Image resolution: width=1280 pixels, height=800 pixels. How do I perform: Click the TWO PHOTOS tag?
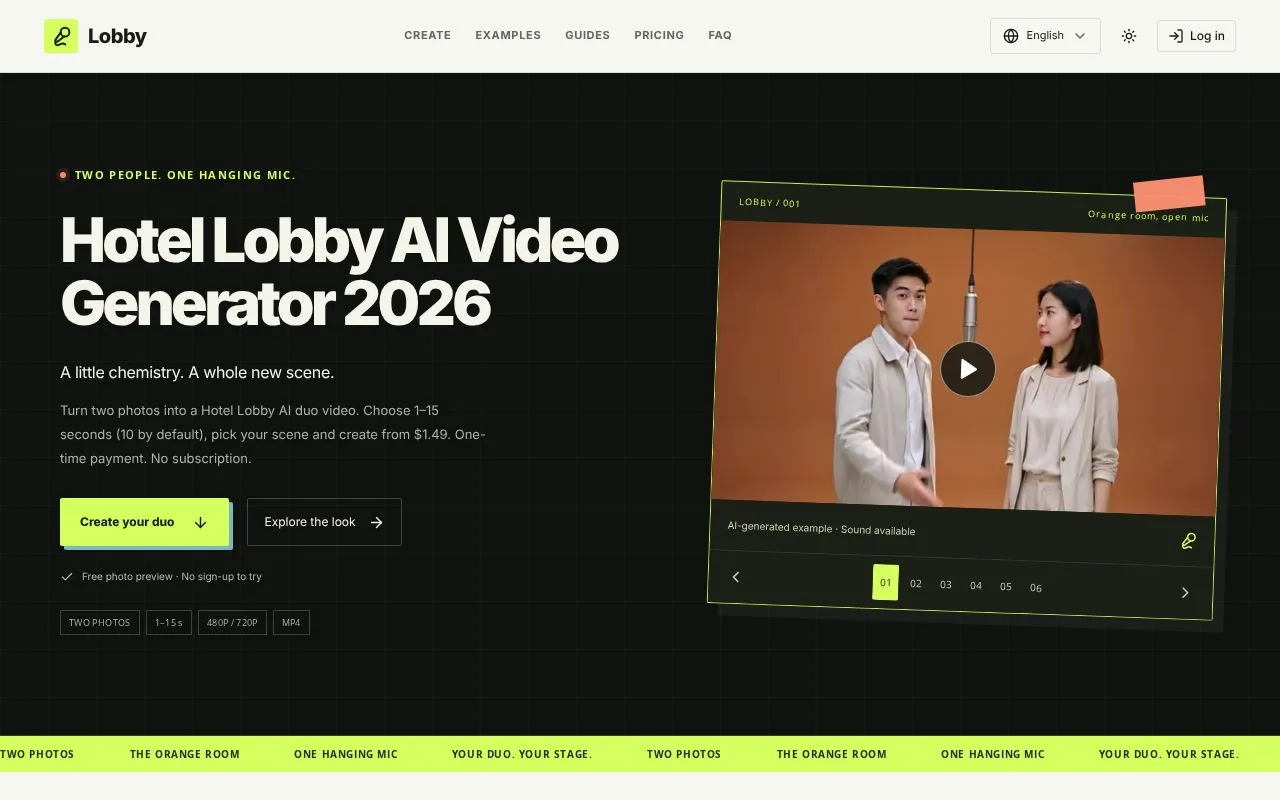pyautogui.click(x=99, y=623)
